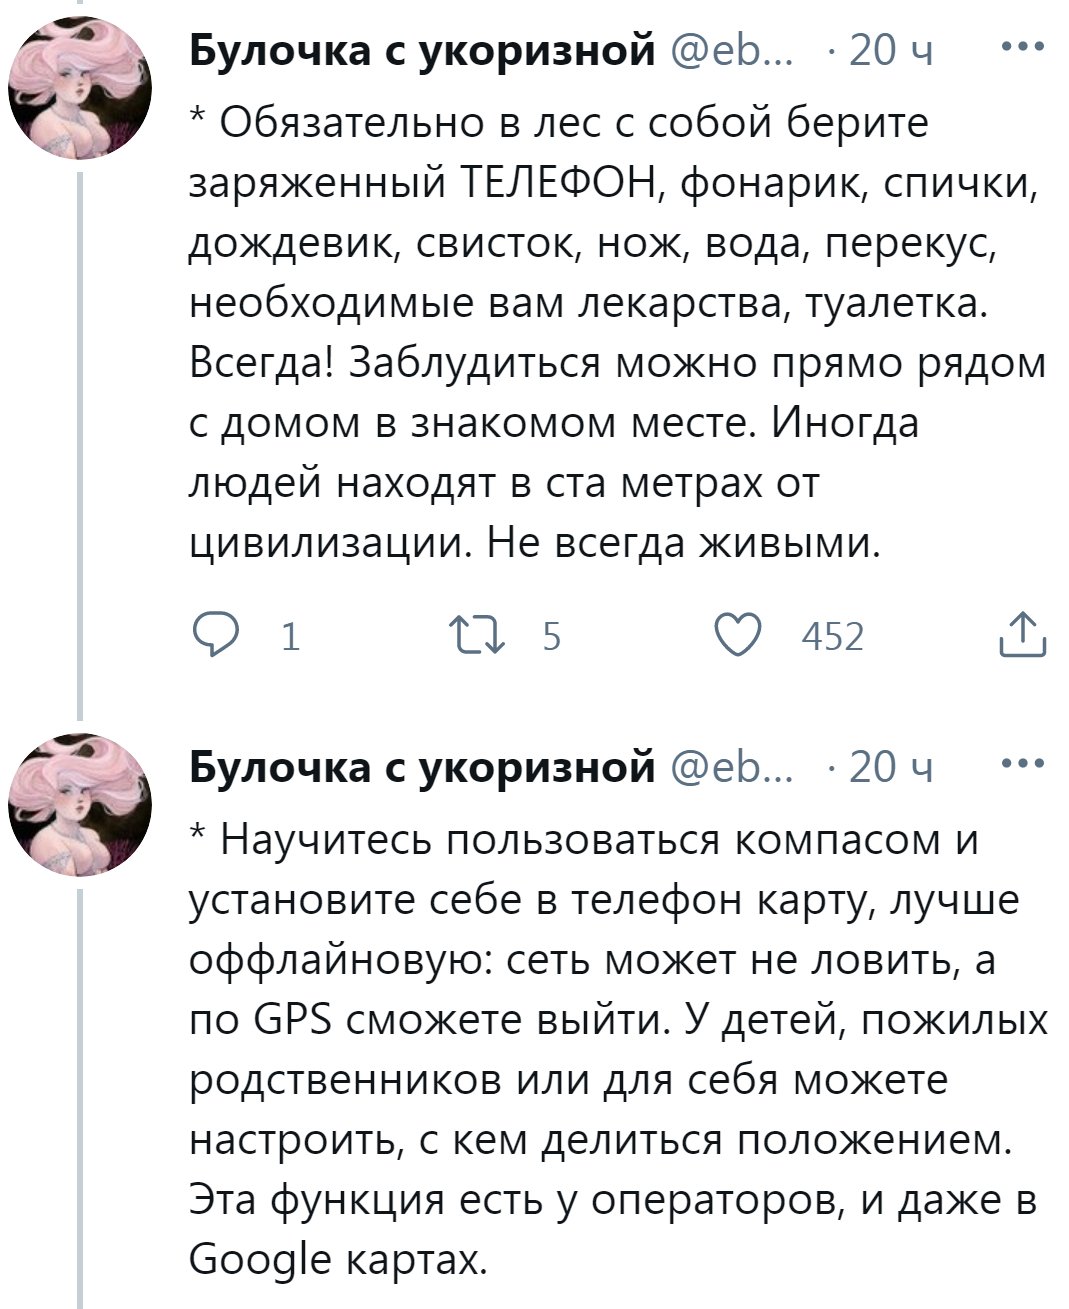The height and width of the screenshot is (1309, 1069).
Task: Open the share icon on first tweet
Action: 1022,635
